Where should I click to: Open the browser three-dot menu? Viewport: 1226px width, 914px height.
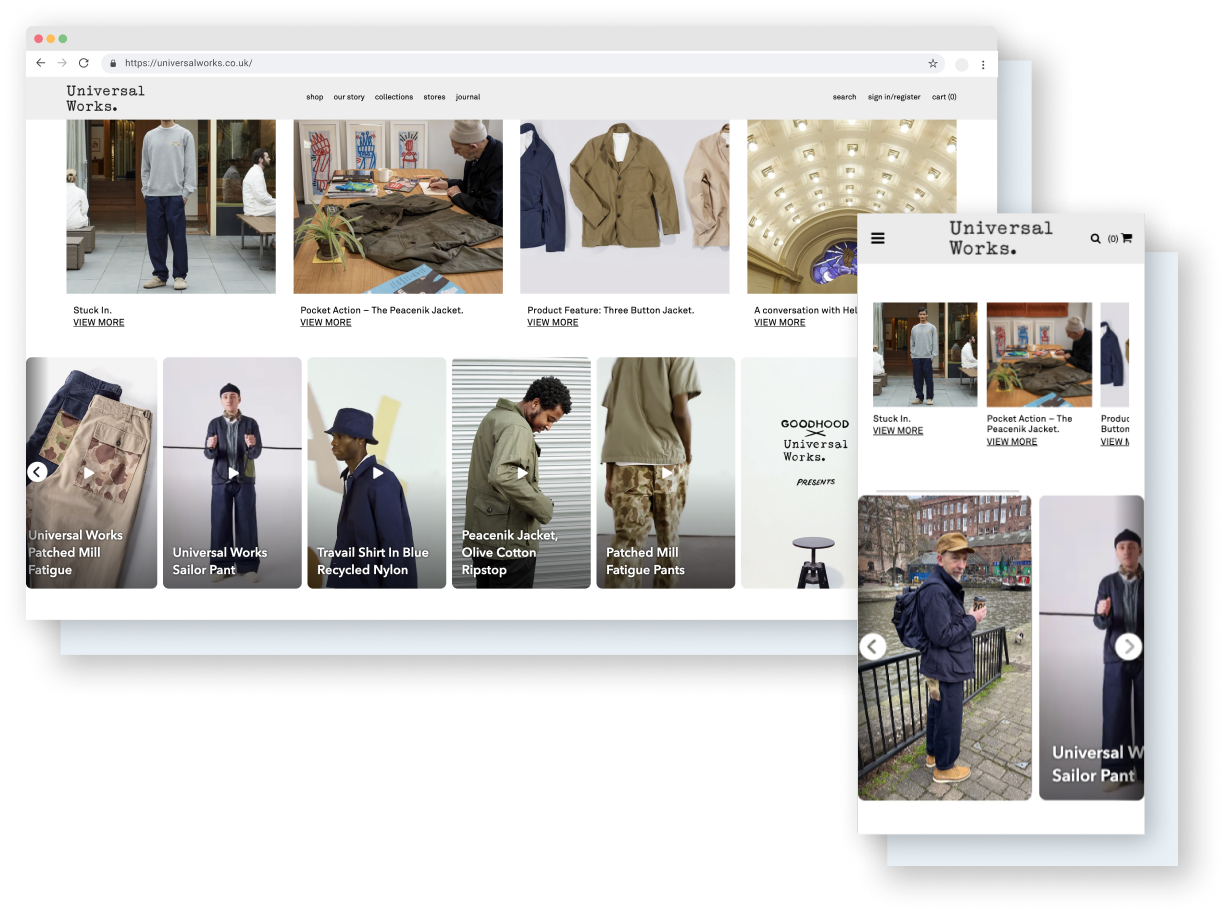pyautogui.click(x=983, y=64)
